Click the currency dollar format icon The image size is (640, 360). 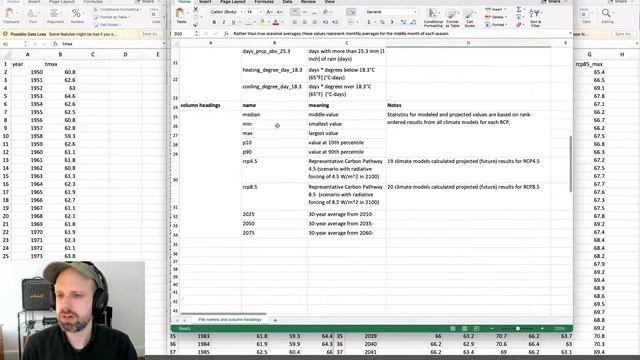click(369, 22)
